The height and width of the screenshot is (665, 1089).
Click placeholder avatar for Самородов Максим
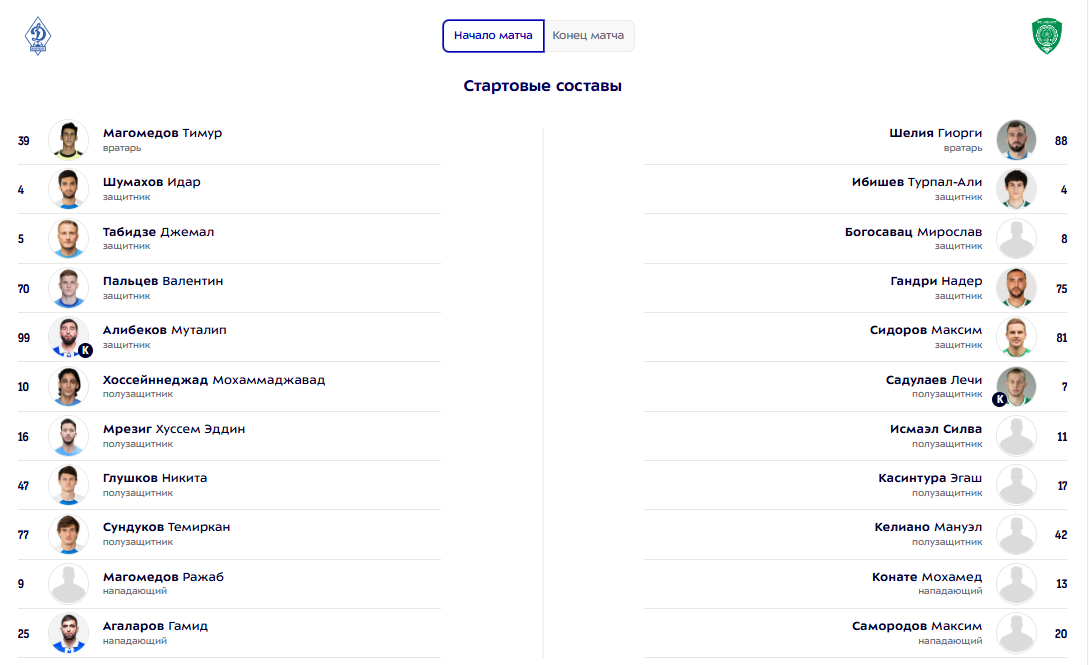(x=1016, y=633)
